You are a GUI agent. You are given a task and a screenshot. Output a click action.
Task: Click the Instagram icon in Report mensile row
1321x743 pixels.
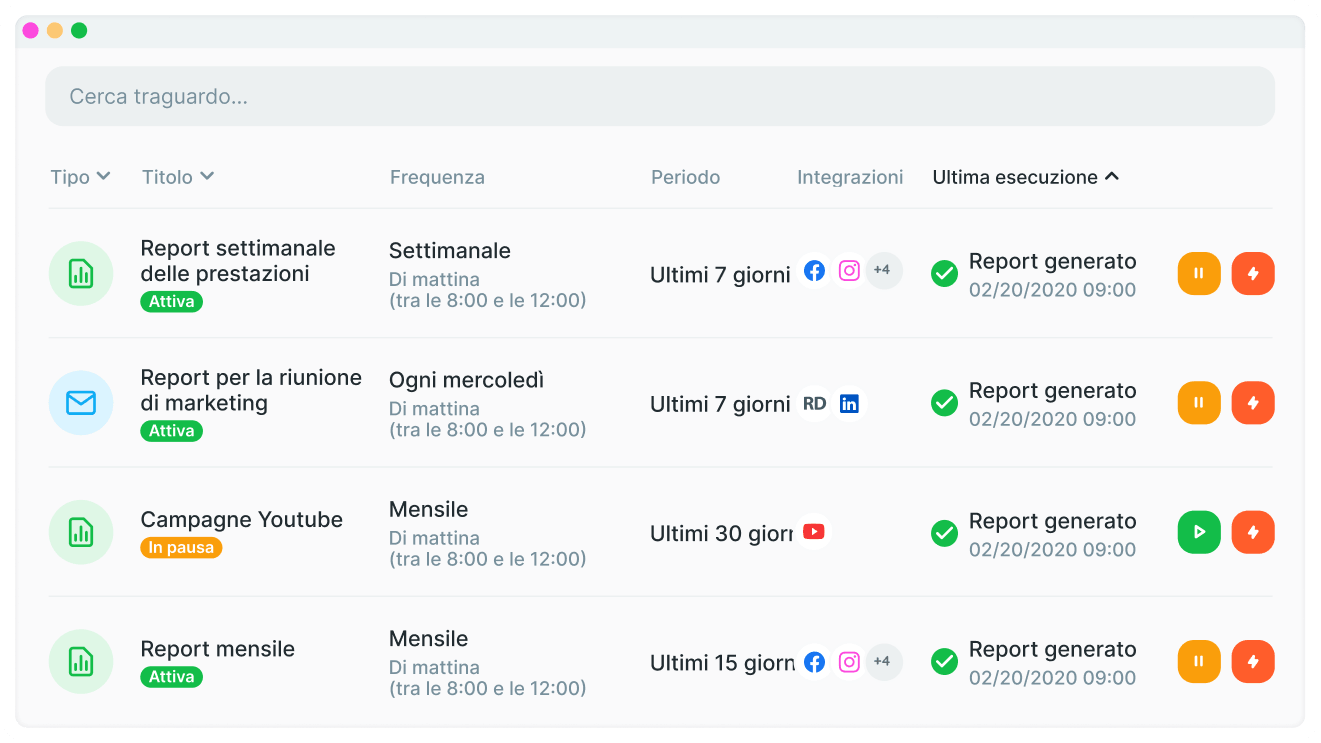tap(849, 662)
